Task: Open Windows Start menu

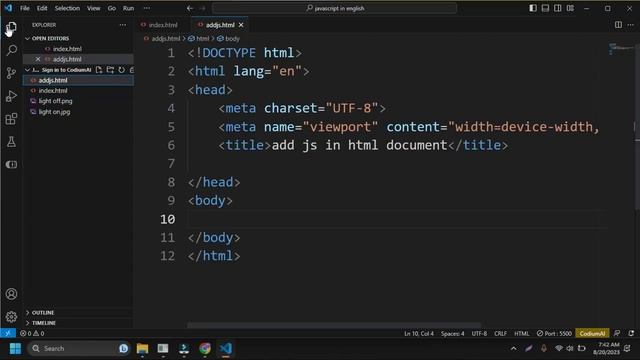Action: pyautogui.click(x=15, y=348)
